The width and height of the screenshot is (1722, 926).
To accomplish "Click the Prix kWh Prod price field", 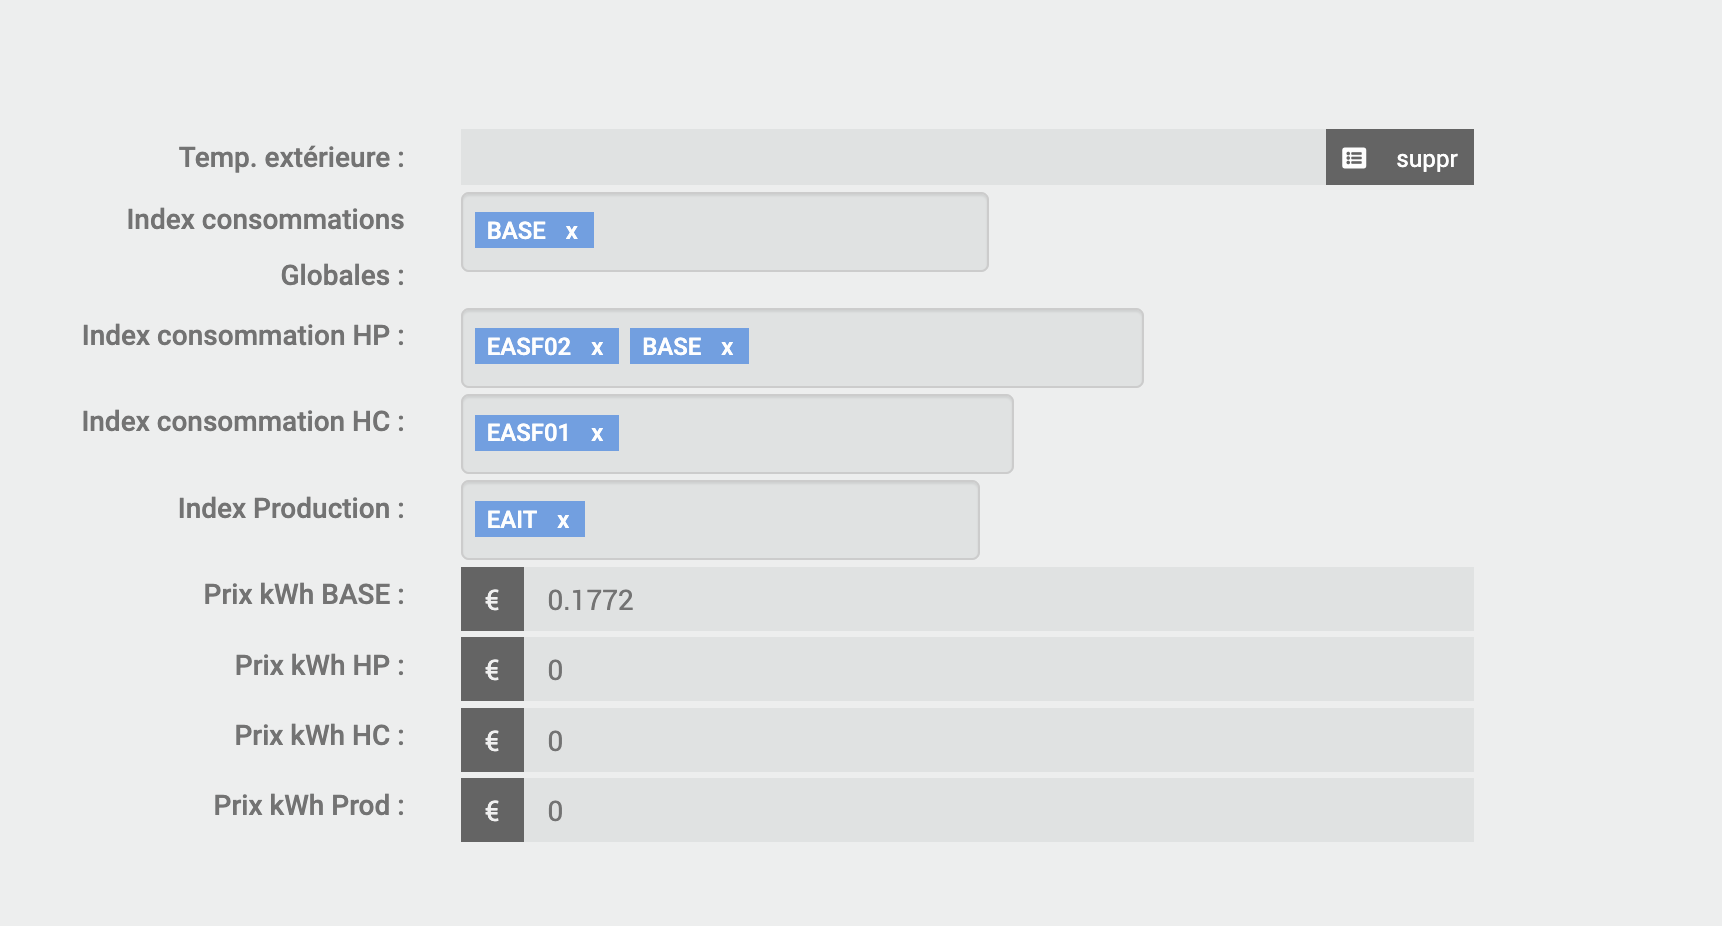I will point(998,811).
